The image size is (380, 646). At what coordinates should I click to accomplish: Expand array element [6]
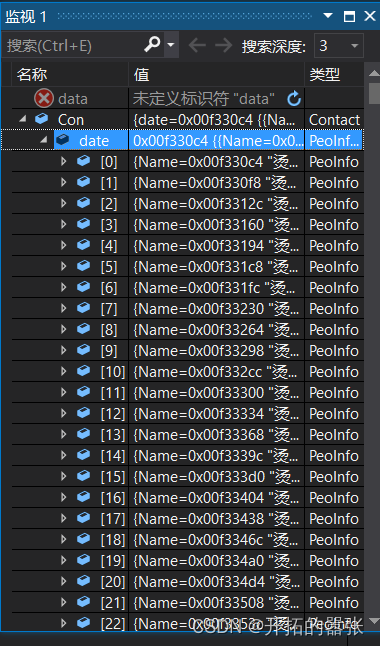[63, 287]
